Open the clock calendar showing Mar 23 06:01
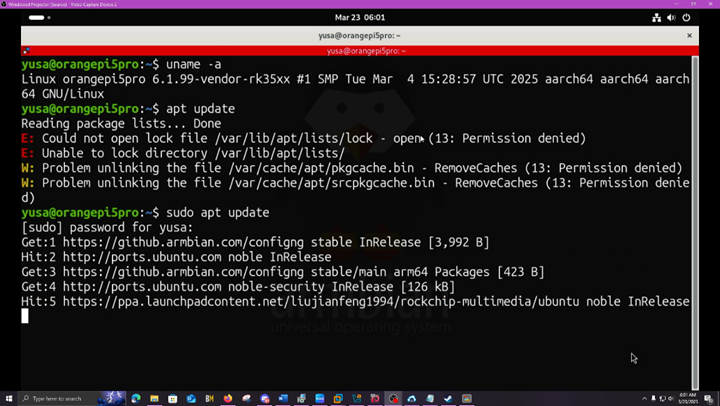 (360, 17)
